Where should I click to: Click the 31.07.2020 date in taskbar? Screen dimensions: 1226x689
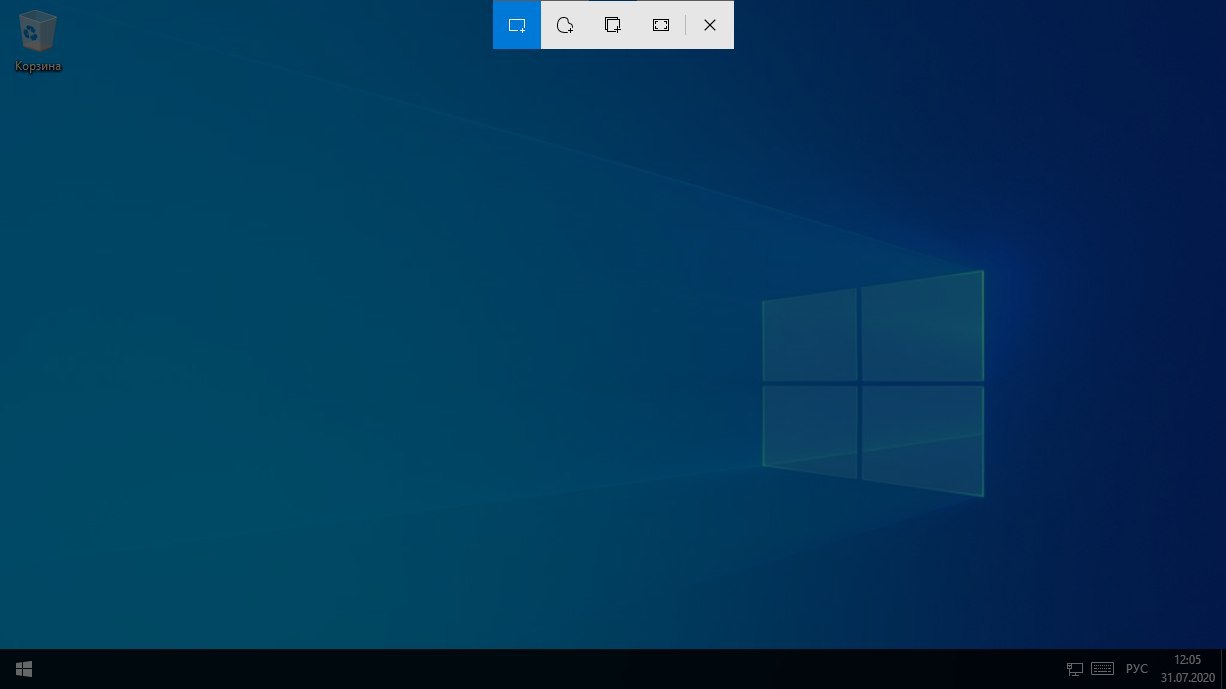coord(1187,677)
